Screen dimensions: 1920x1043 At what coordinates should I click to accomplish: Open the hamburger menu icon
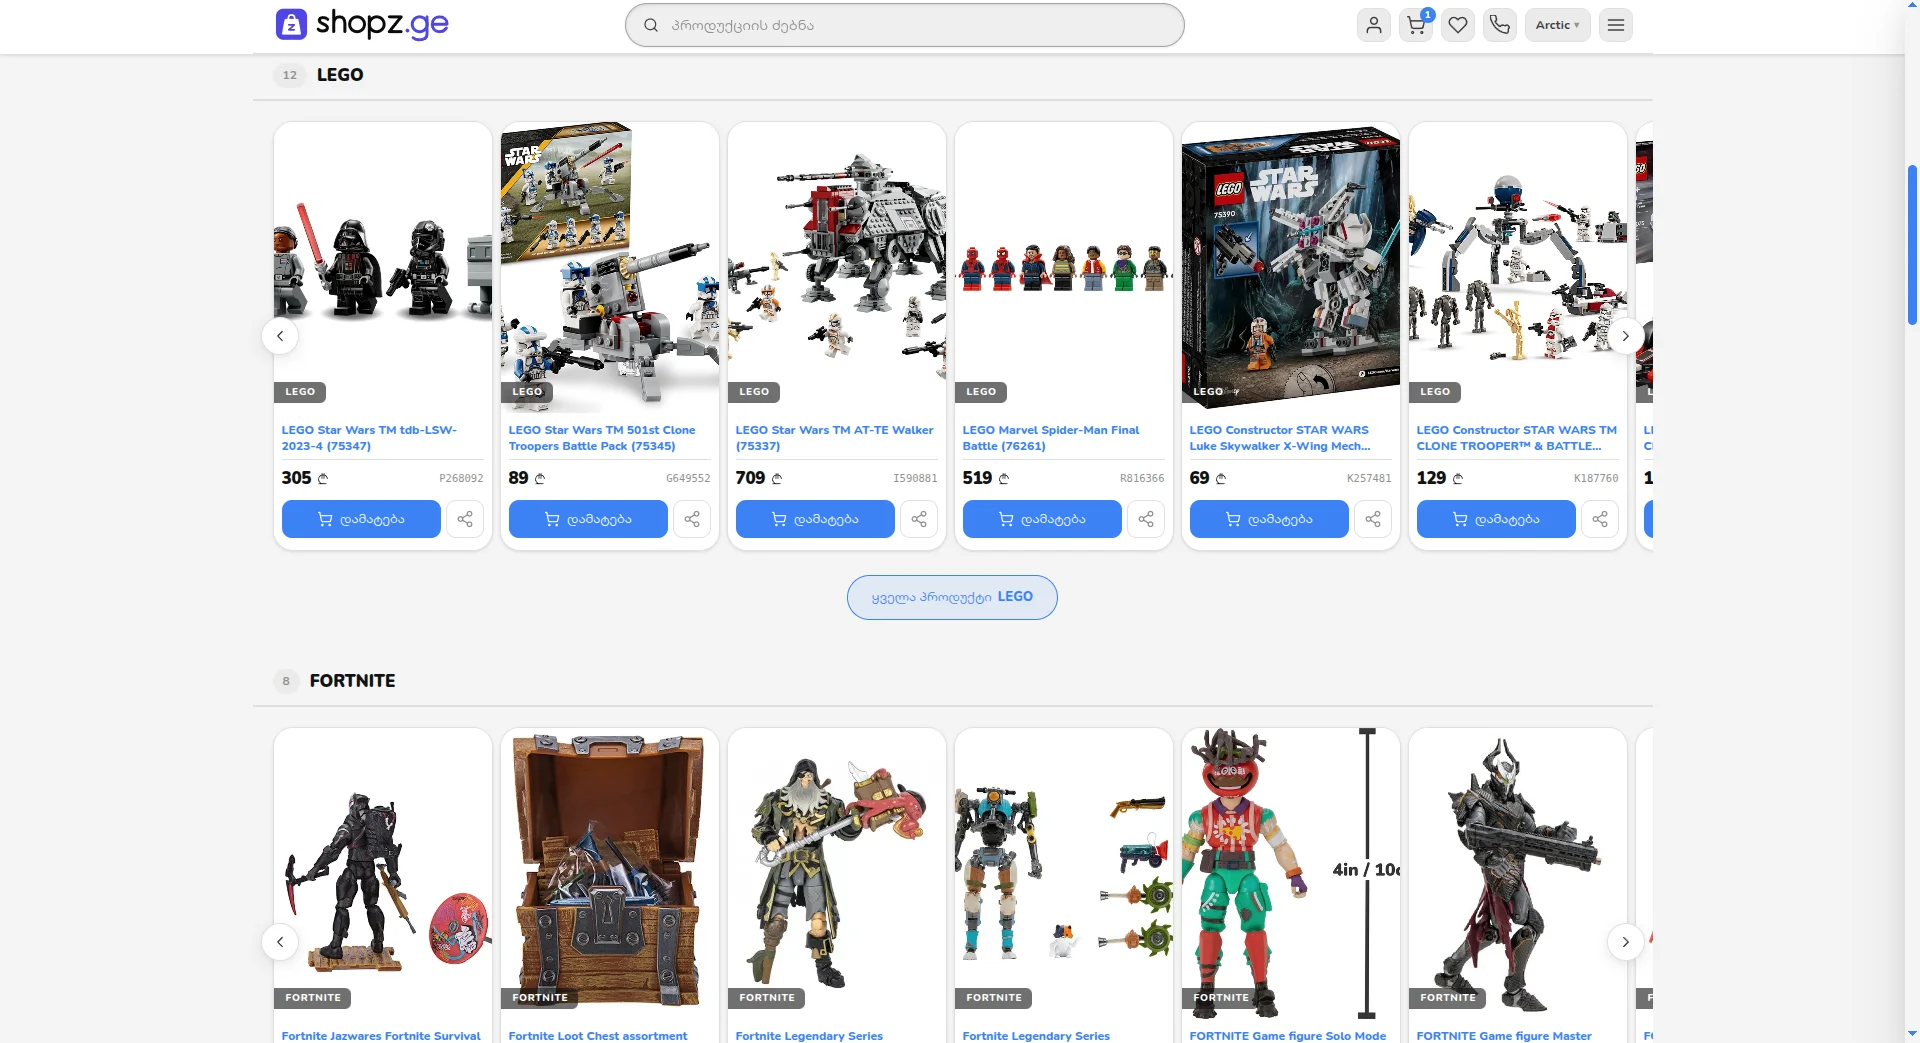click(1616, 25)
